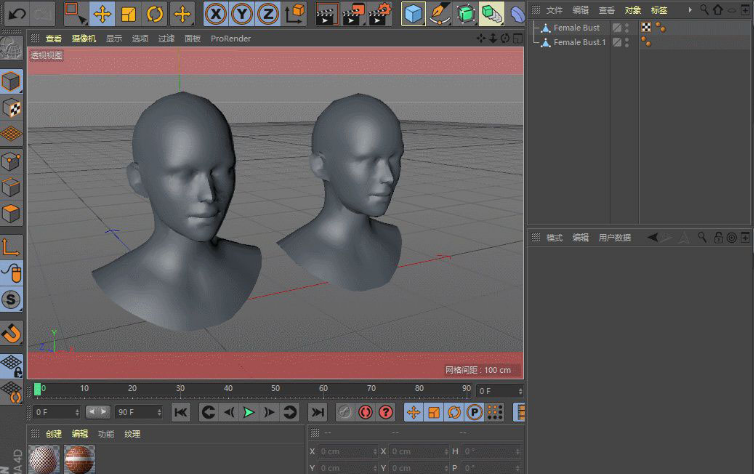Activate the Rotate tool in top toolbar
The width and height of the screenshot is (754, 474).
[155, 14]
